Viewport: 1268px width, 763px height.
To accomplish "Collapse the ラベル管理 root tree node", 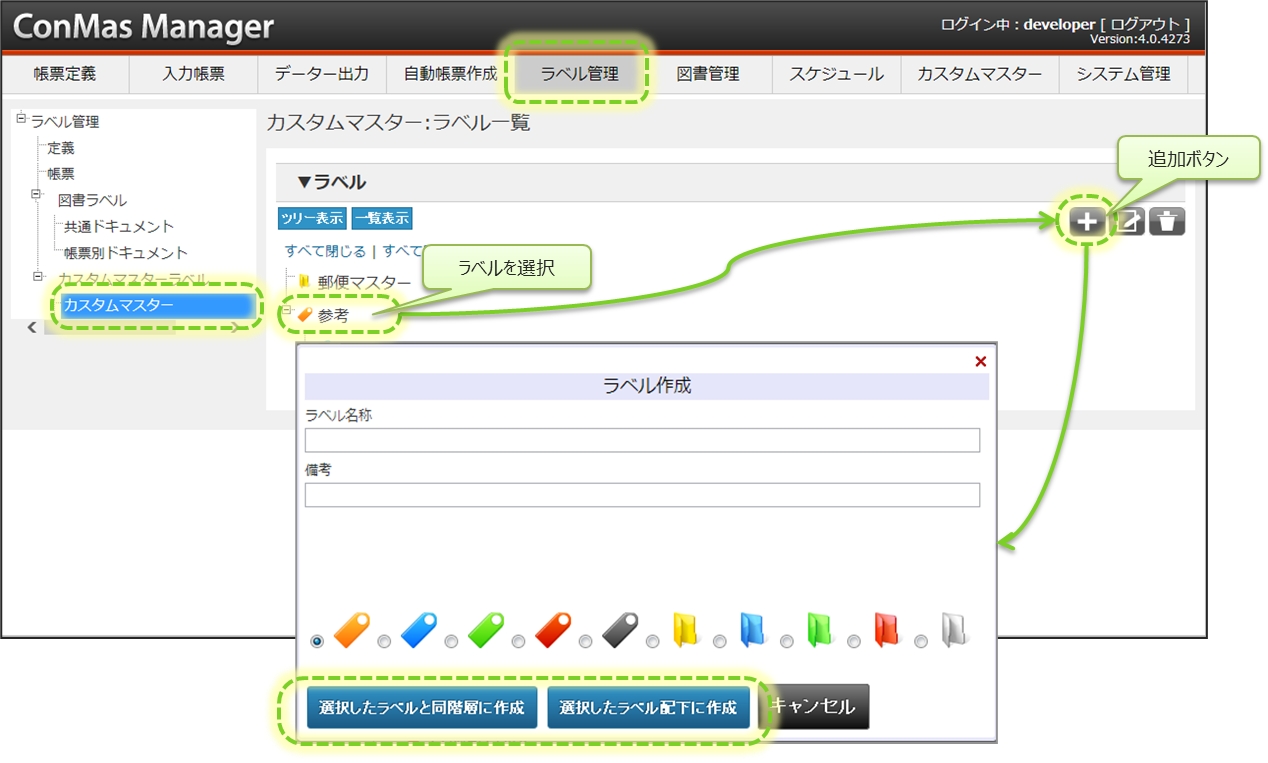I will pyautogui.click(x=21, y=119).
